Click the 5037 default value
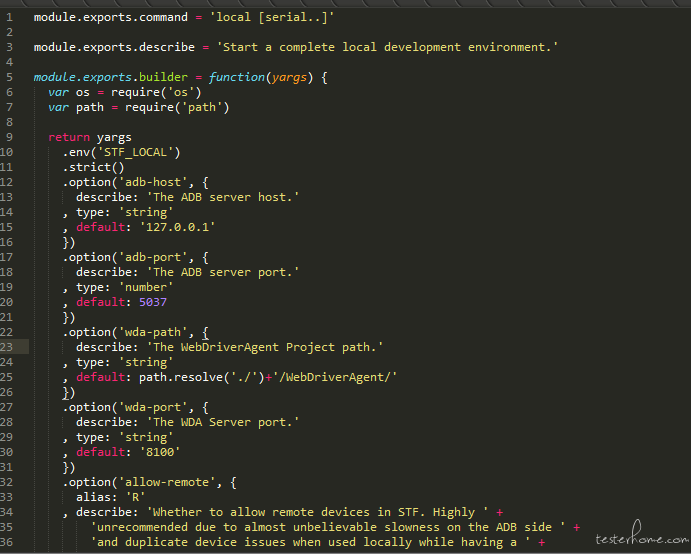 pos(153,302)
